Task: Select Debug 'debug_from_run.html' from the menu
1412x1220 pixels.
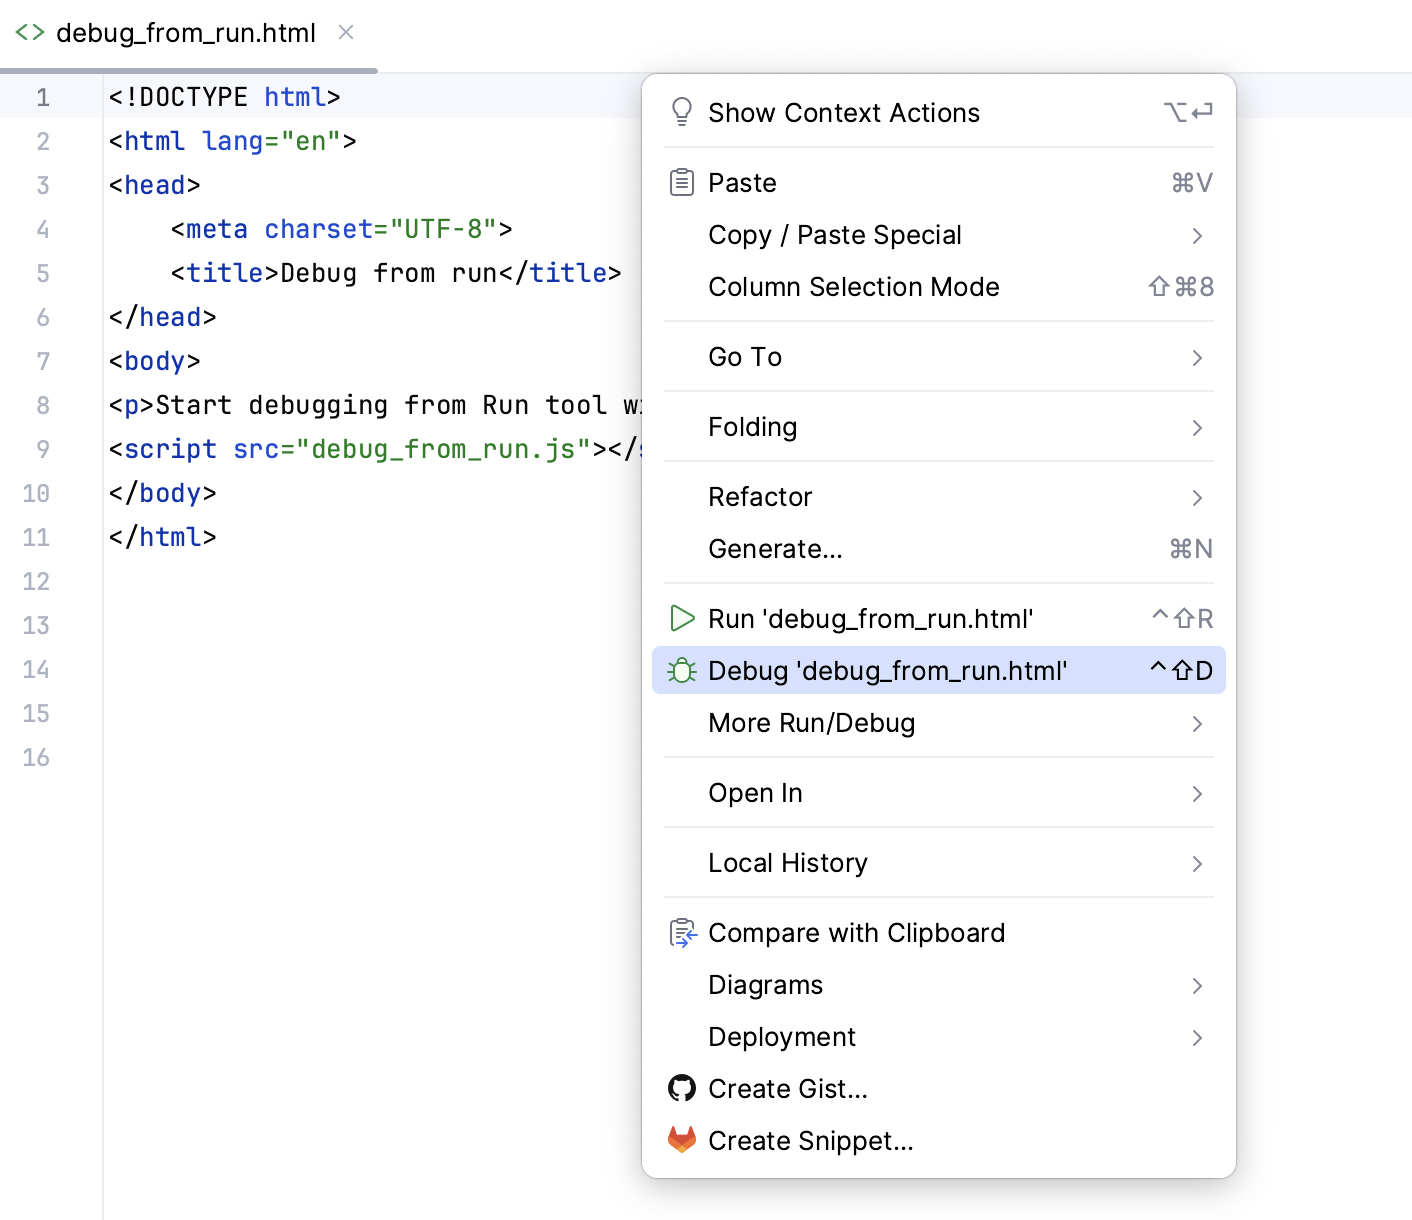Action: click(x=888, y=670)
